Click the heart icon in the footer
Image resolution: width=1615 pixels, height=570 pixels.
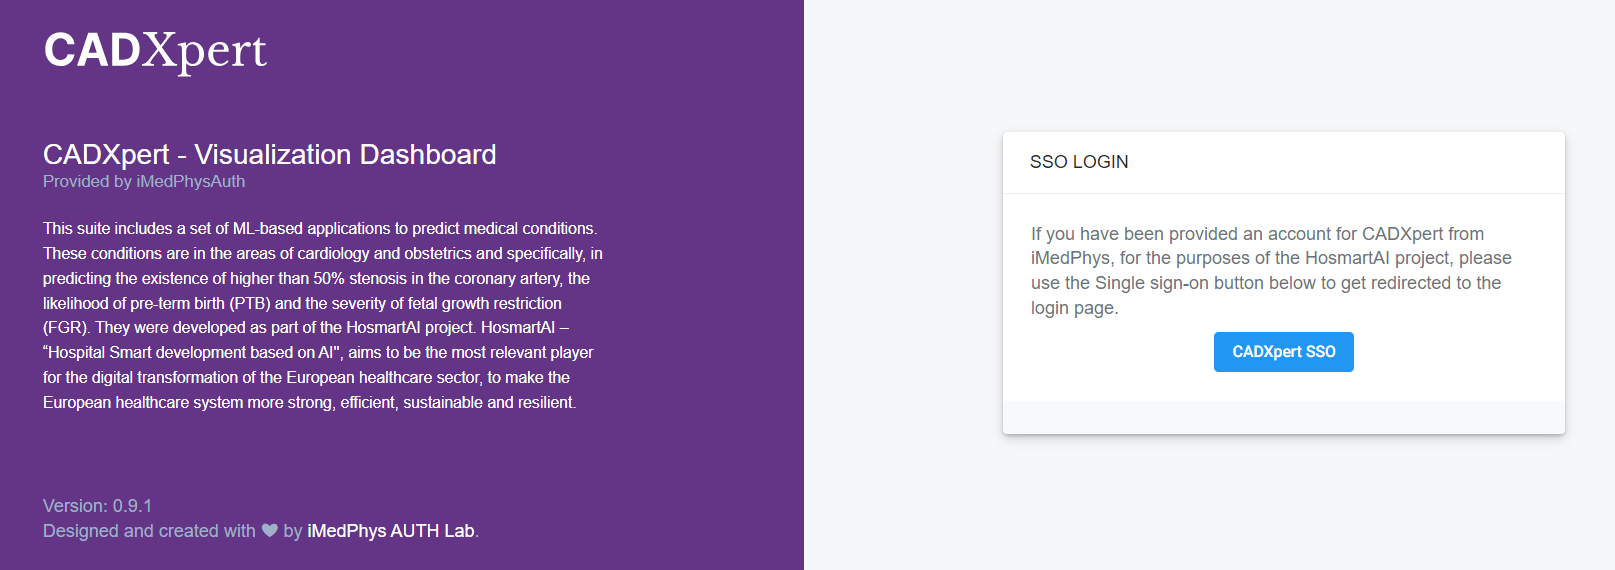[x=270, y=531]
